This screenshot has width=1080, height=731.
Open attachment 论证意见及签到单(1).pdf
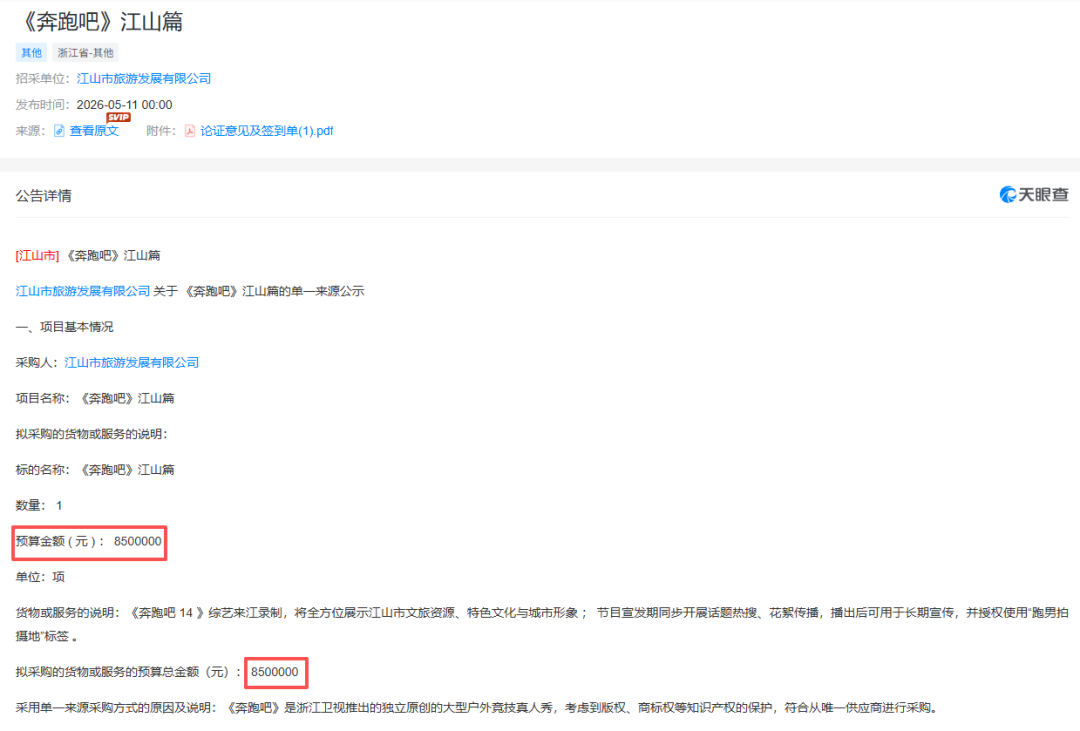tap(267, 131)
